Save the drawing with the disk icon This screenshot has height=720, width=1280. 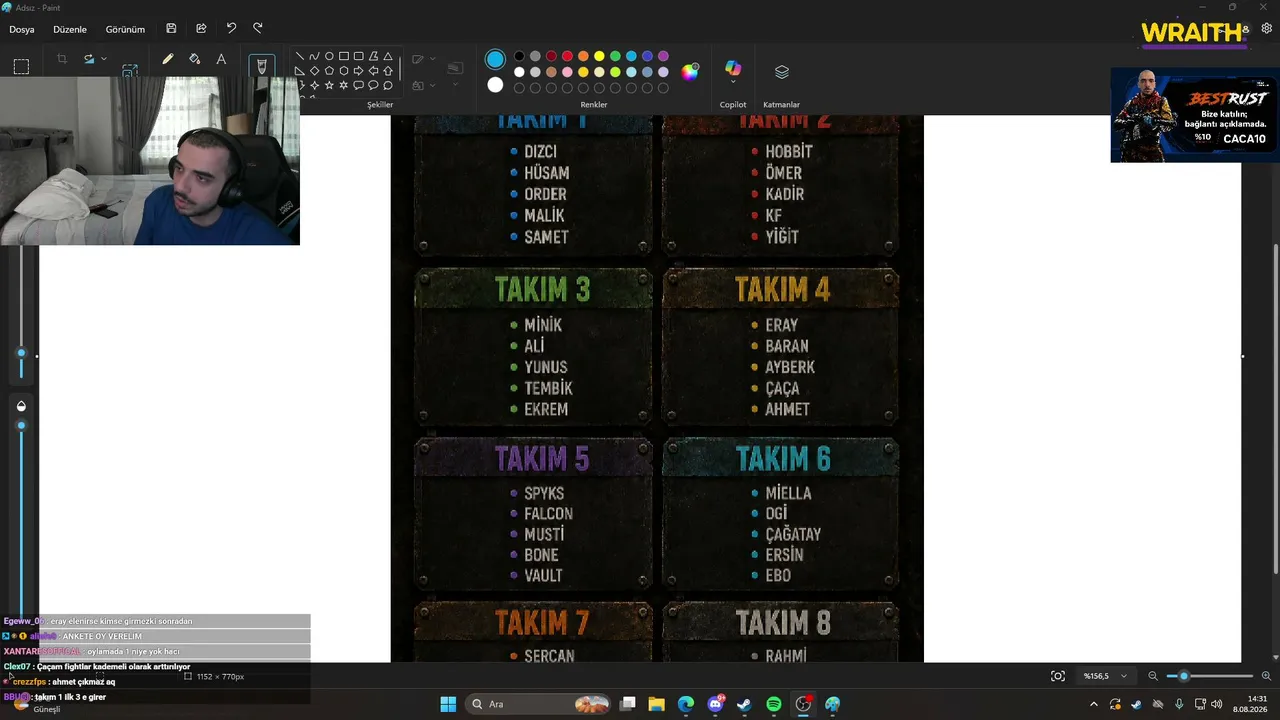coord(171,29)
